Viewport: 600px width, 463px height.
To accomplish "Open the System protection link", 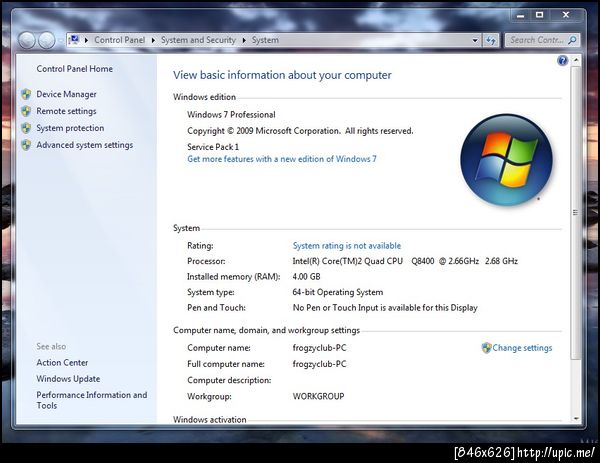I will click(70, 128).
